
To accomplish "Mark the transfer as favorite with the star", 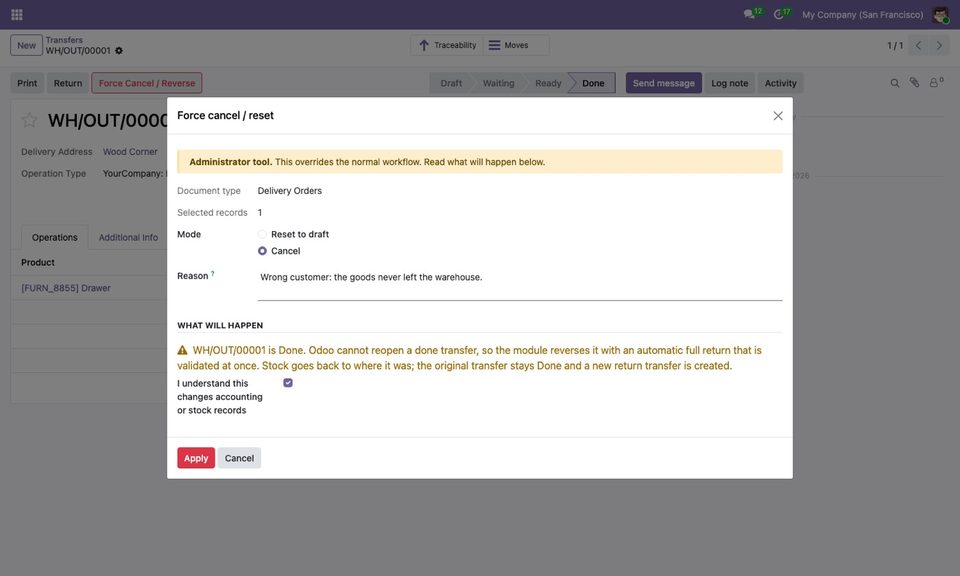I will point(29,120).
